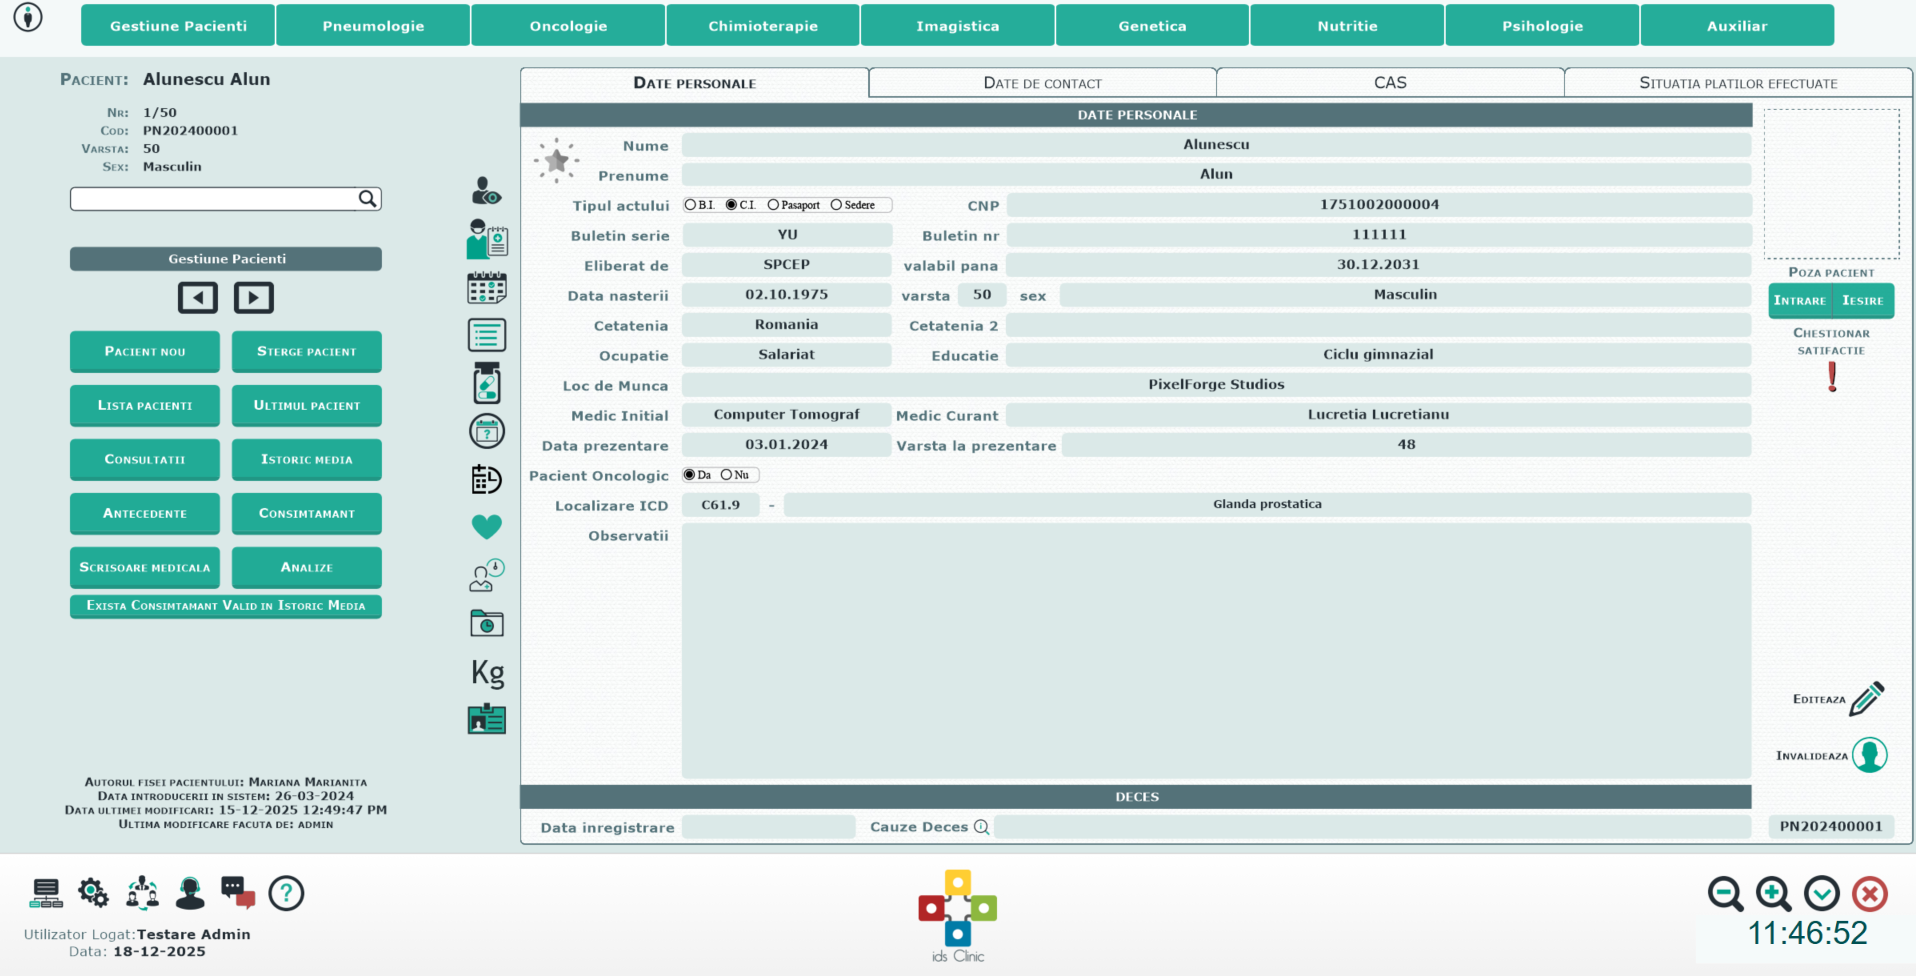Click the Pacient nou button
1916x976 pixels.
pyautogui.click(x=145, y=351)
